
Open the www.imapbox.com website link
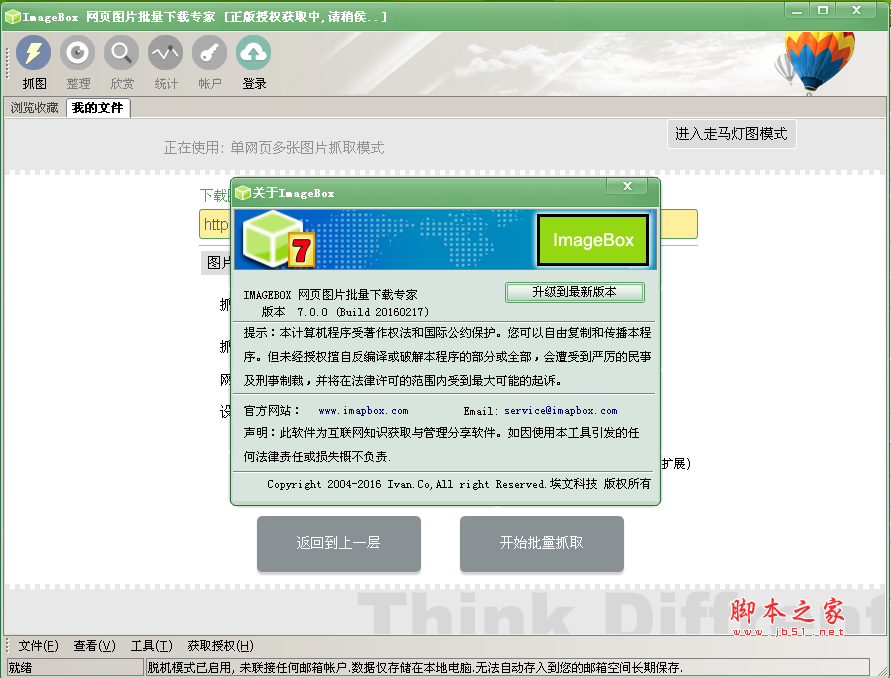[x=363, y=410]
